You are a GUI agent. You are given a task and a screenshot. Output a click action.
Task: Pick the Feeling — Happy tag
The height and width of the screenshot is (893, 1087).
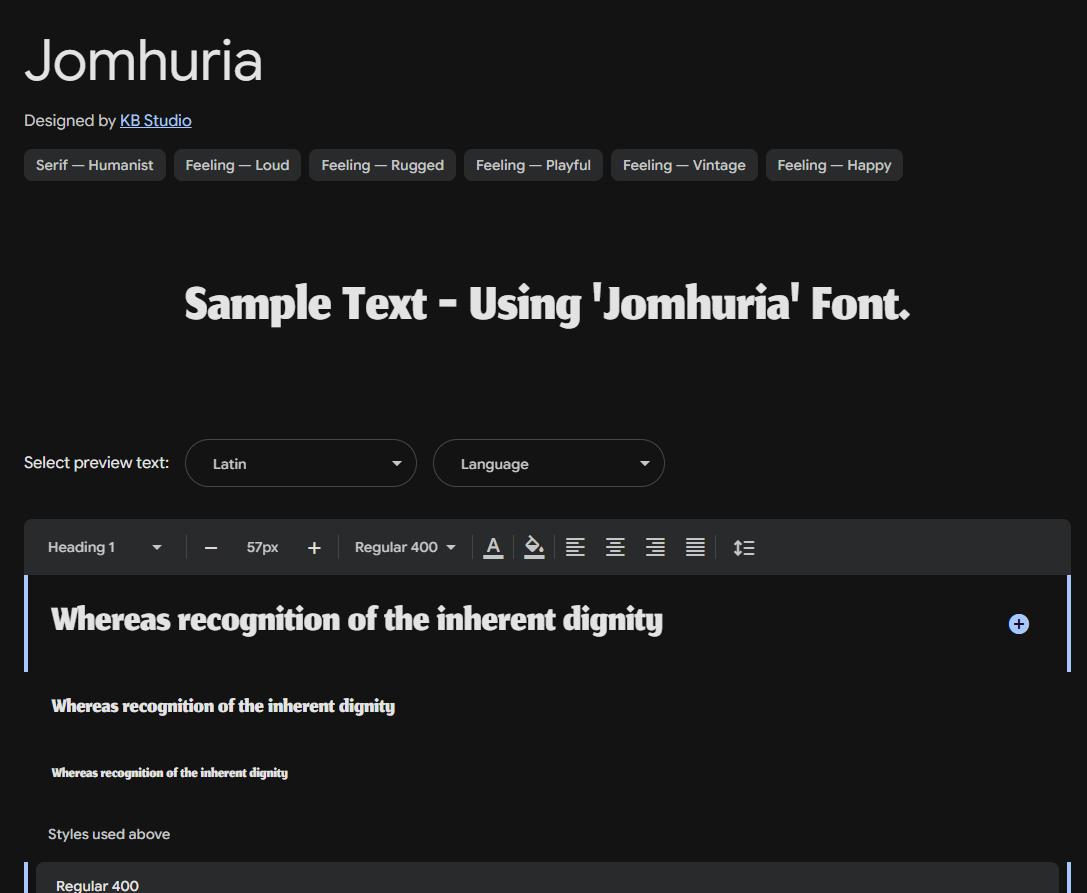(834, 165)
